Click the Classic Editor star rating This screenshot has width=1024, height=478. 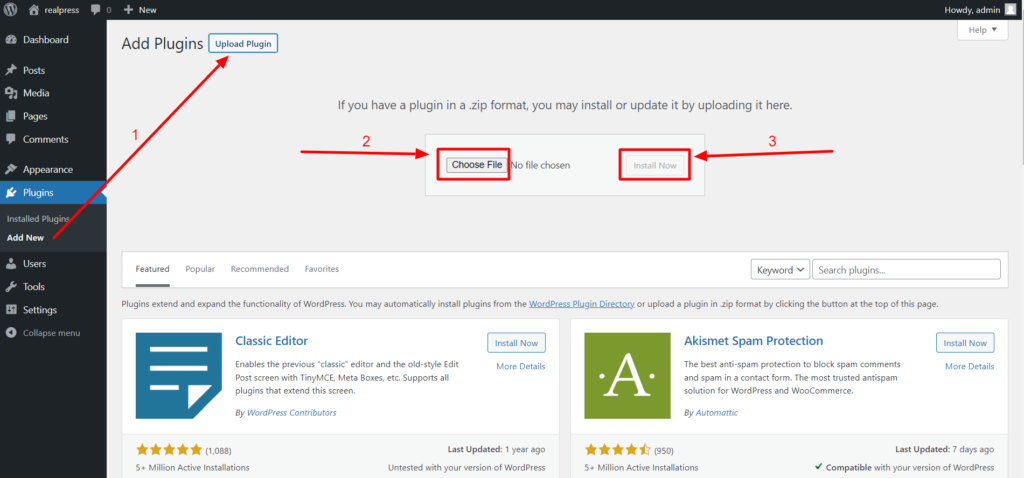click(x=169, y=450)
